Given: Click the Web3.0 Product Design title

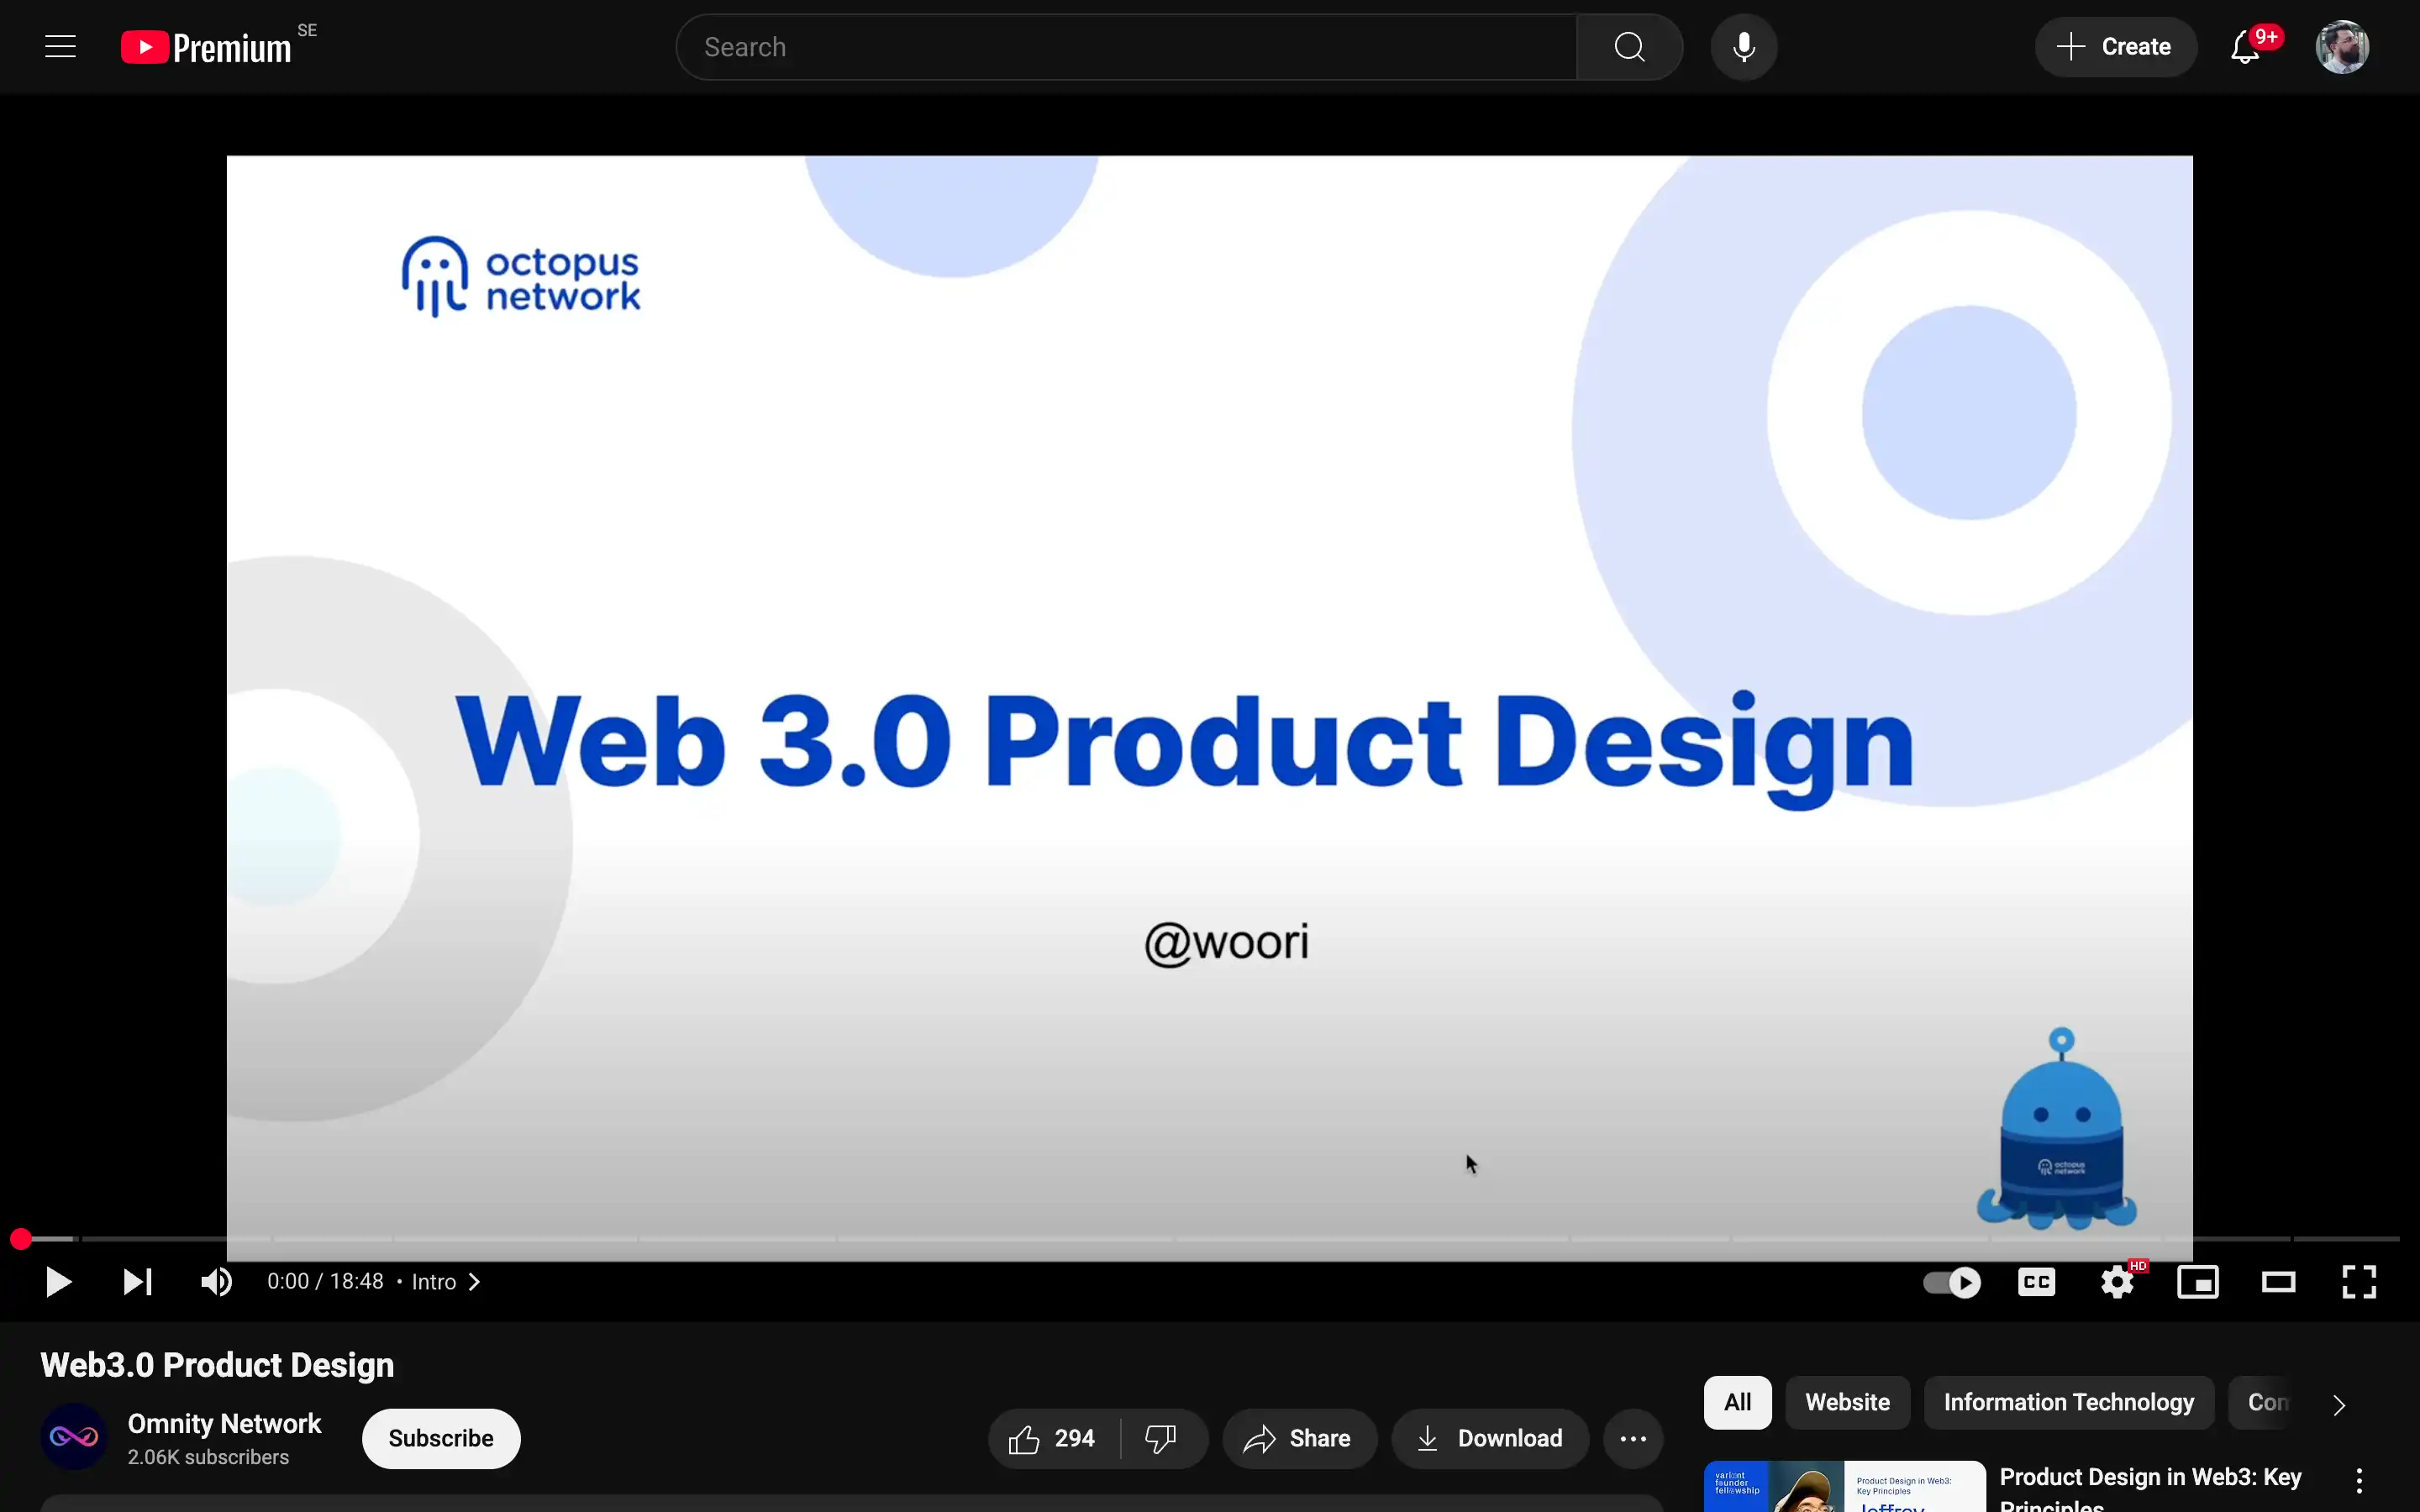Looking at the screenshot, I should pos(217,1365).
